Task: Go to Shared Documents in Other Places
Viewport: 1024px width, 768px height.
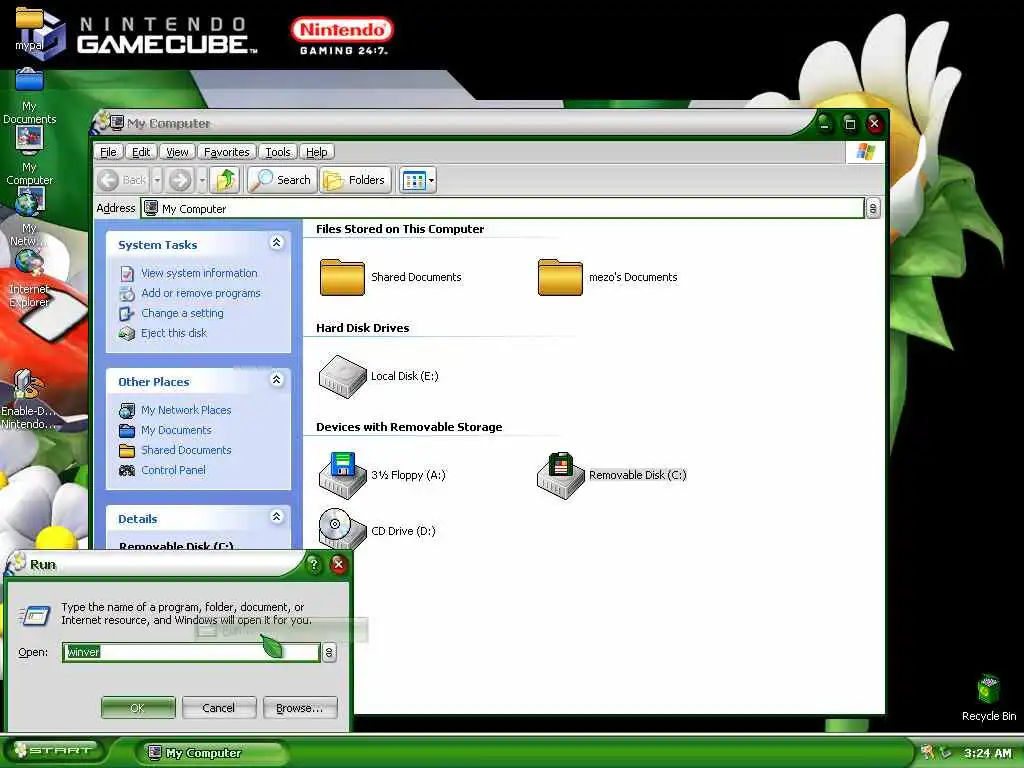Action: tap(186, 450)
